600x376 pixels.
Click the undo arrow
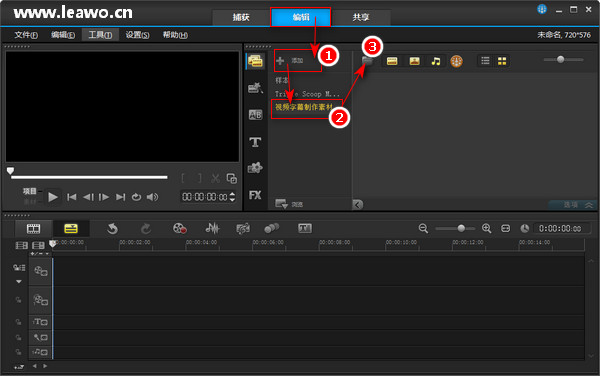point(112,229)
